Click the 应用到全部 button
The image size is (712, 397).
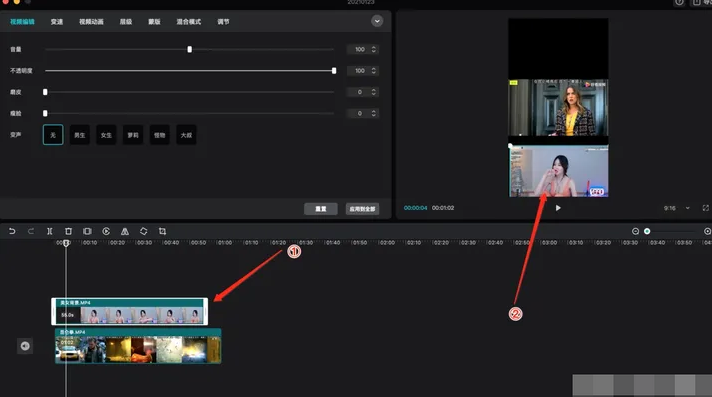pyautogui.click(x=362, y=209)
